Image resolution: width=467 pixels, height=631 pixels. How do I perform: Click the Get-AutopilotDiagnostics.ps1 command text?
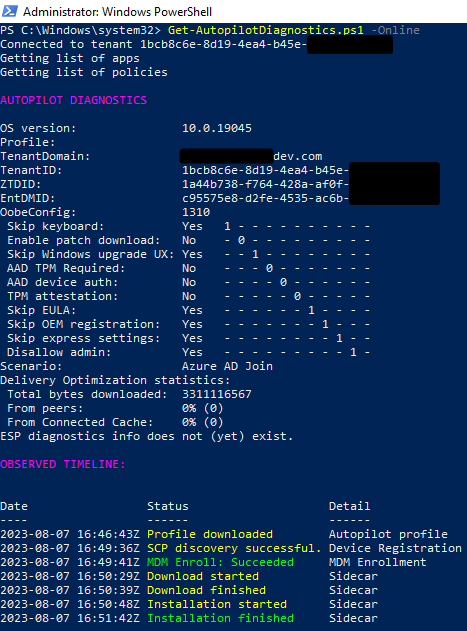[266, 30]
